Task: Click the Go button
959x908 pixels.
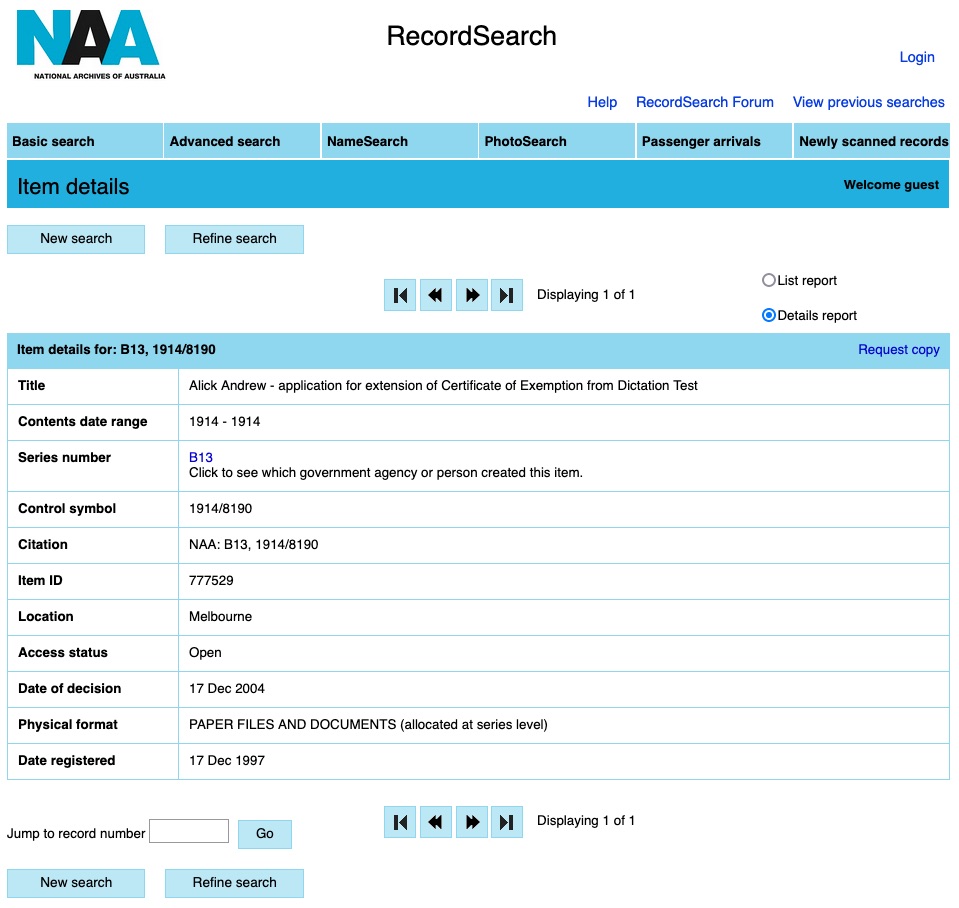Action: pyautogui.click(x=265, y=834)
